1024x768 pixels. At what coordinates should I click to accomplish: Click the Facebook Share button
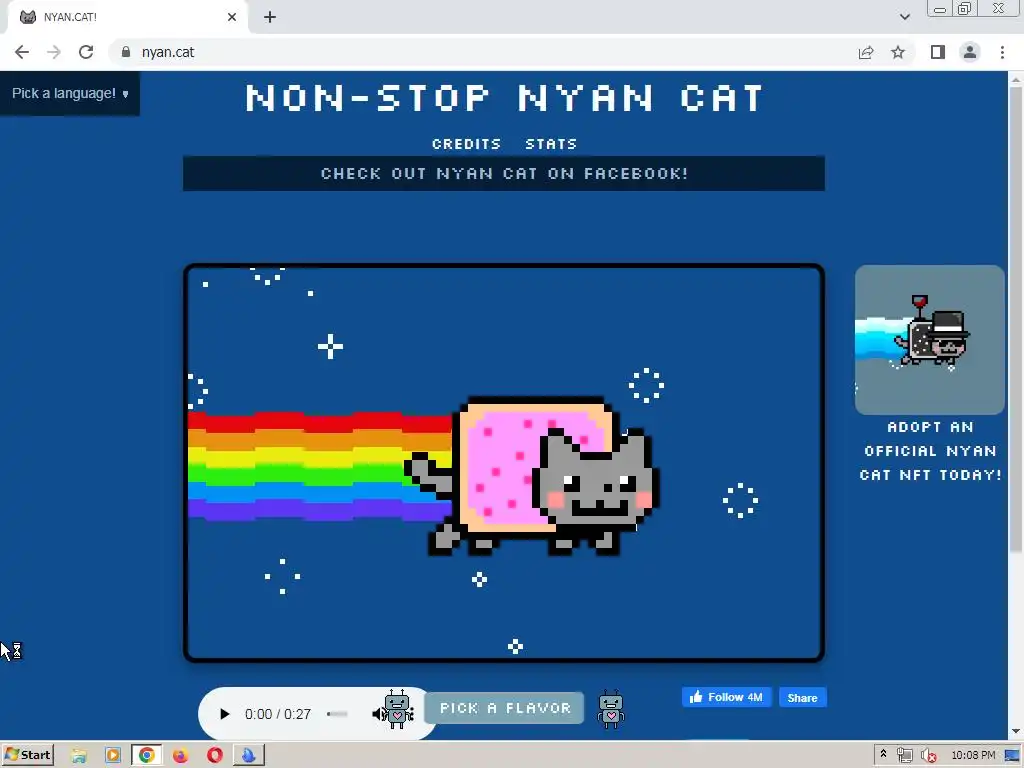click(x=803, y=697)
